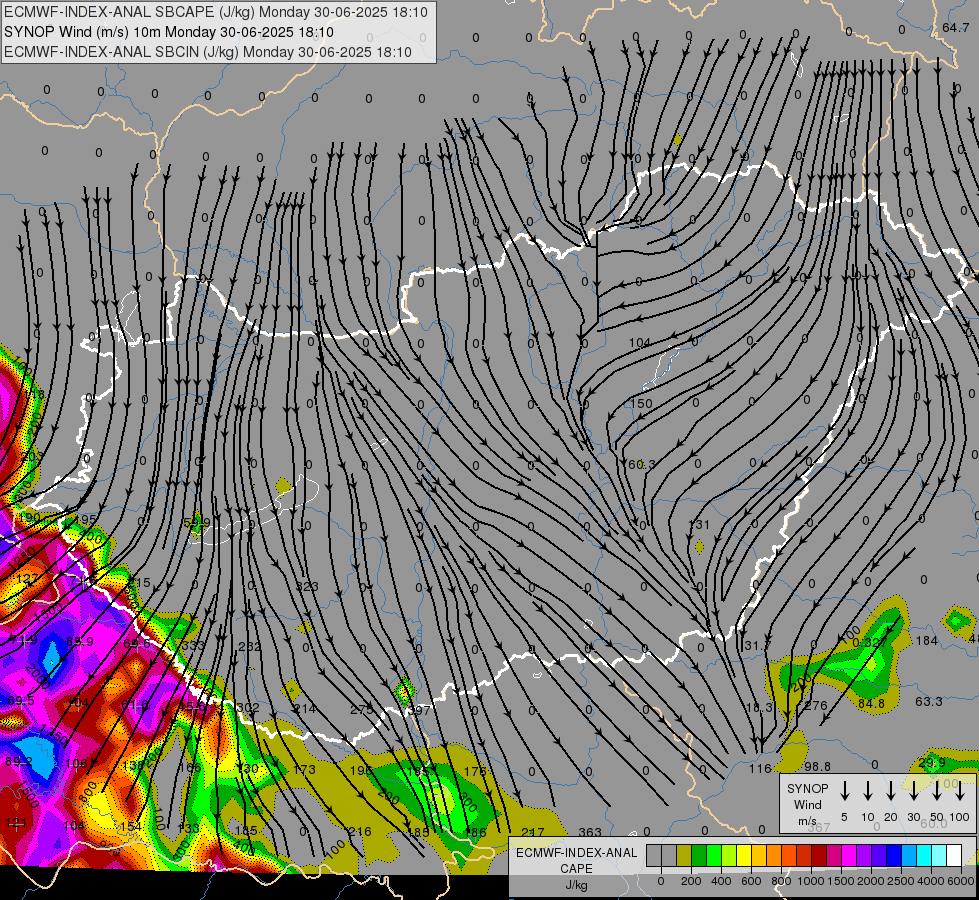The width and height of the screenshot is (979, 900).
Task: Click the 84.8 value in green CAPE patch
Action: click(871, 704)
